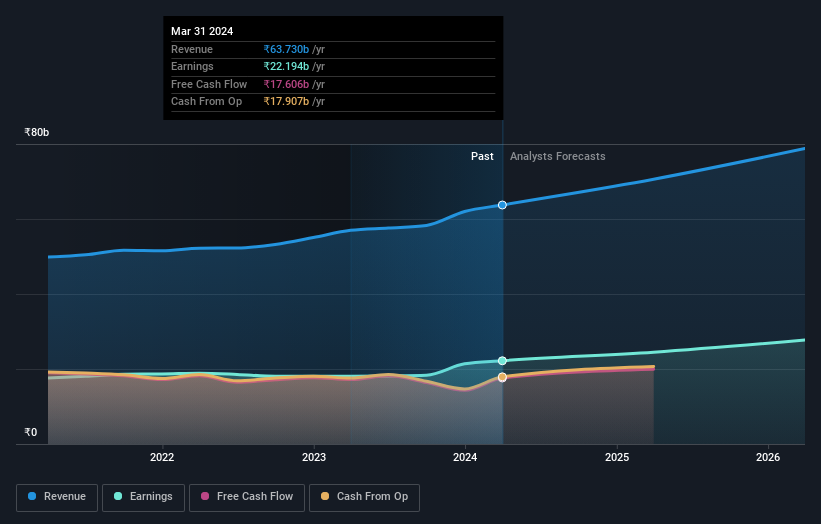Viewport: 821px width, 524px height.
Task: Toggle the Free Cash Flow legend button
Action: coord(247,497)
